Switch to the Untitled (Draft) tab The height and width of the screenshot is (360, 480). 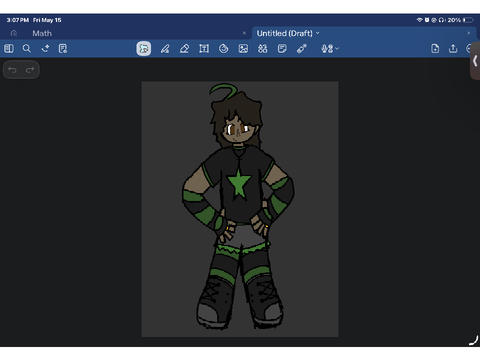click(285, 33)
